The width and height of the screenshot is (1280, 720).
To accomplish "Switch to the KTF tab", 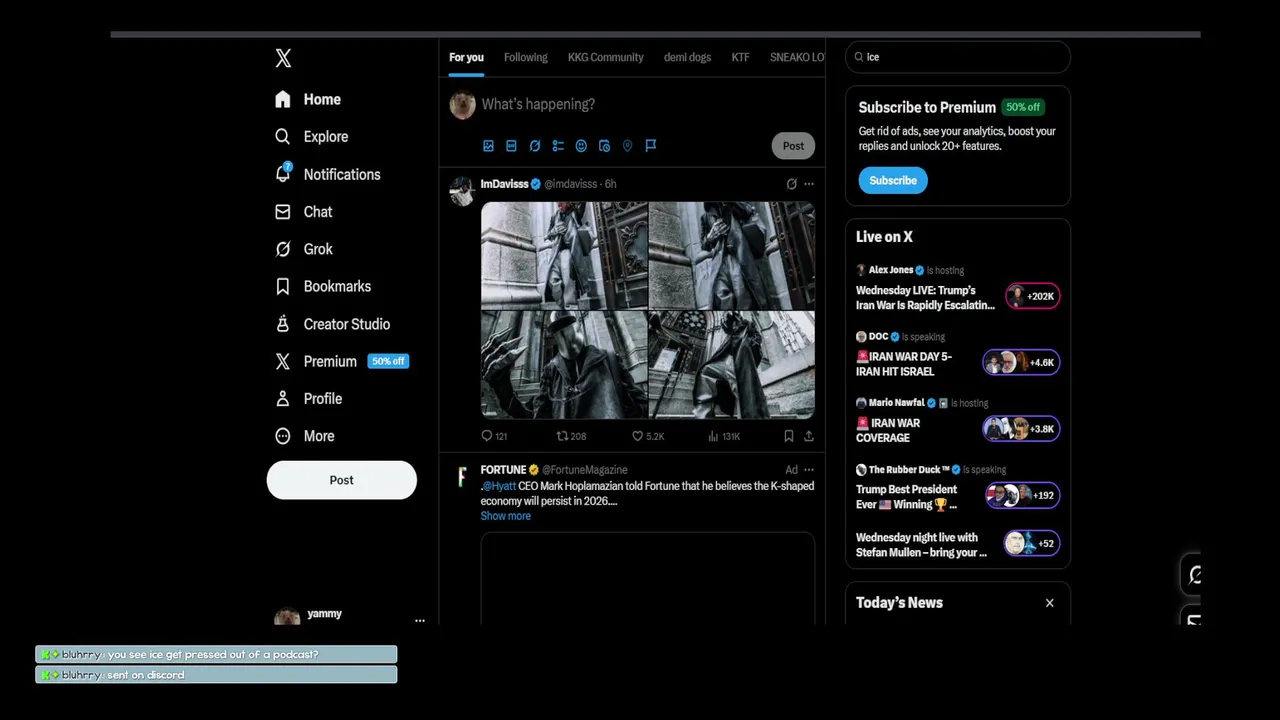I will [740, 57].
